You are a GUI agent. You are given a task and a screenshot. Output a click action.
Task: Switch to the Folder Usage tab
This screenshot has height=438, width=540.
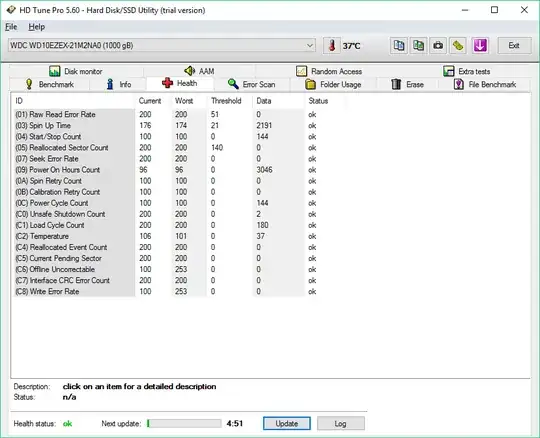click(x=333, y=84)
